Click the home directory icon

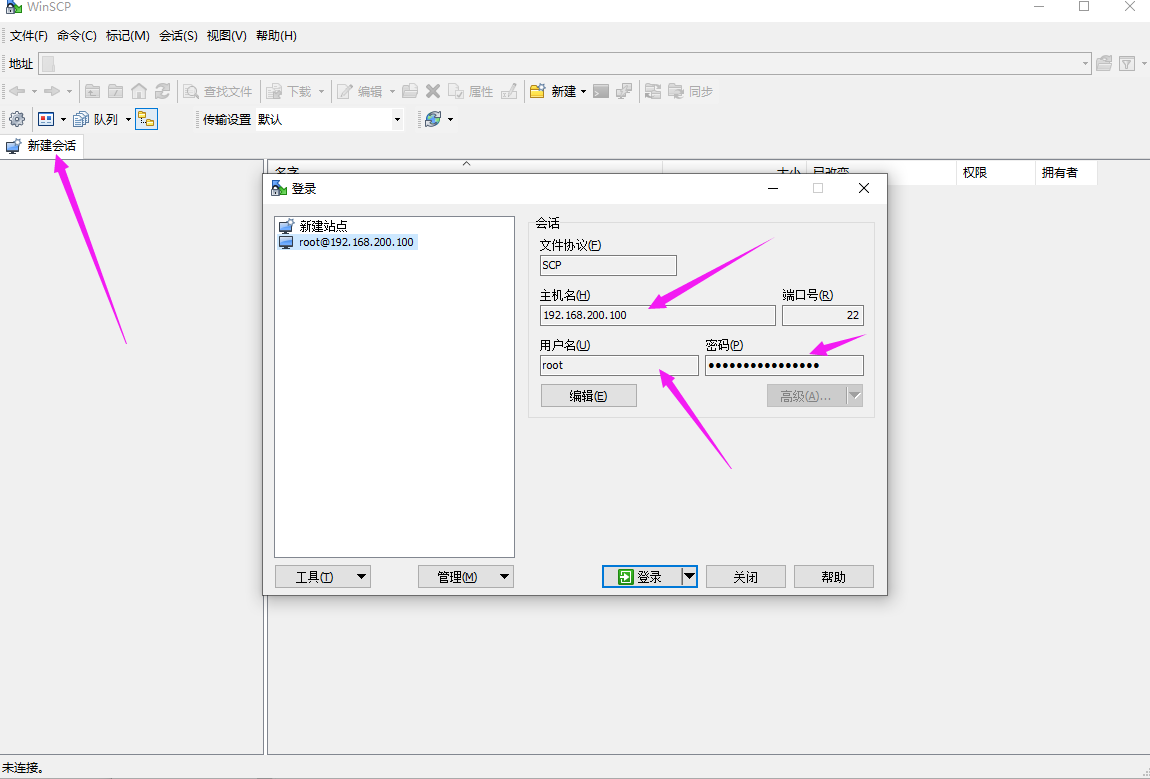139,91
